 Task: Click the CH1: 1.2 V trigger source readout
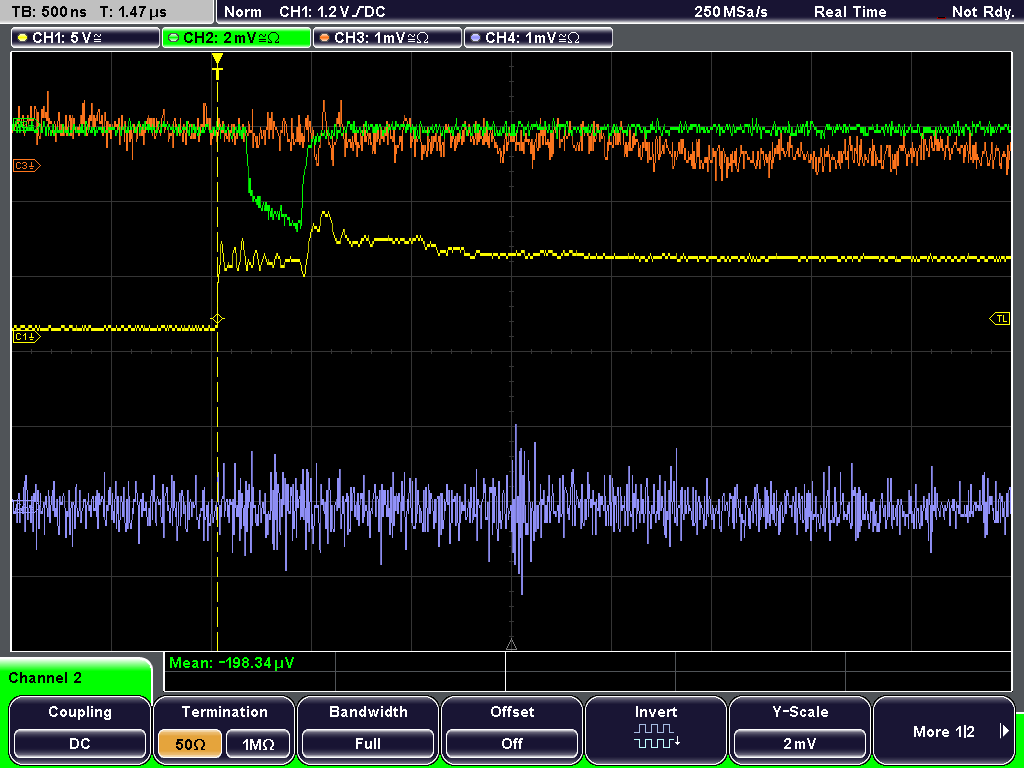coord(332,12)
